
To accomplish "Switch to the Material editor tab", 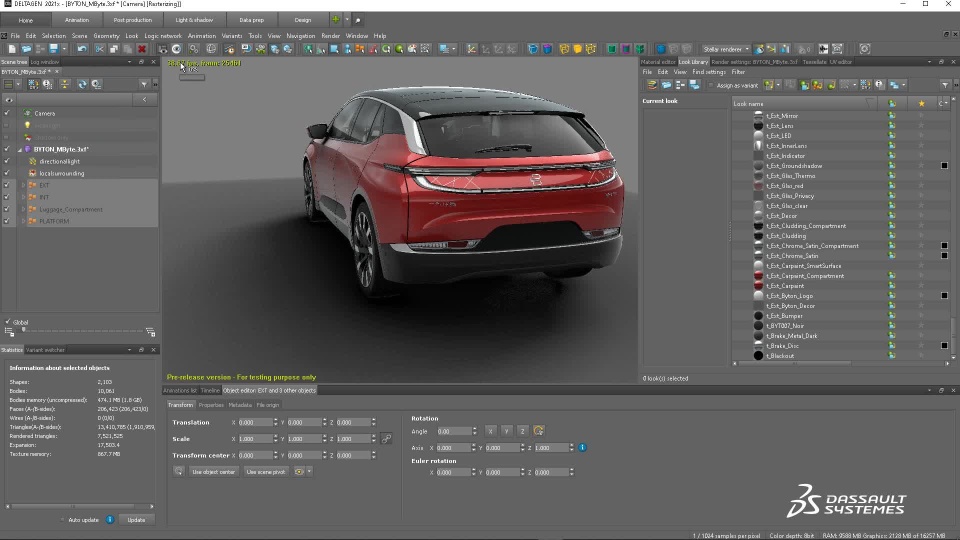I will pos(658,62).
